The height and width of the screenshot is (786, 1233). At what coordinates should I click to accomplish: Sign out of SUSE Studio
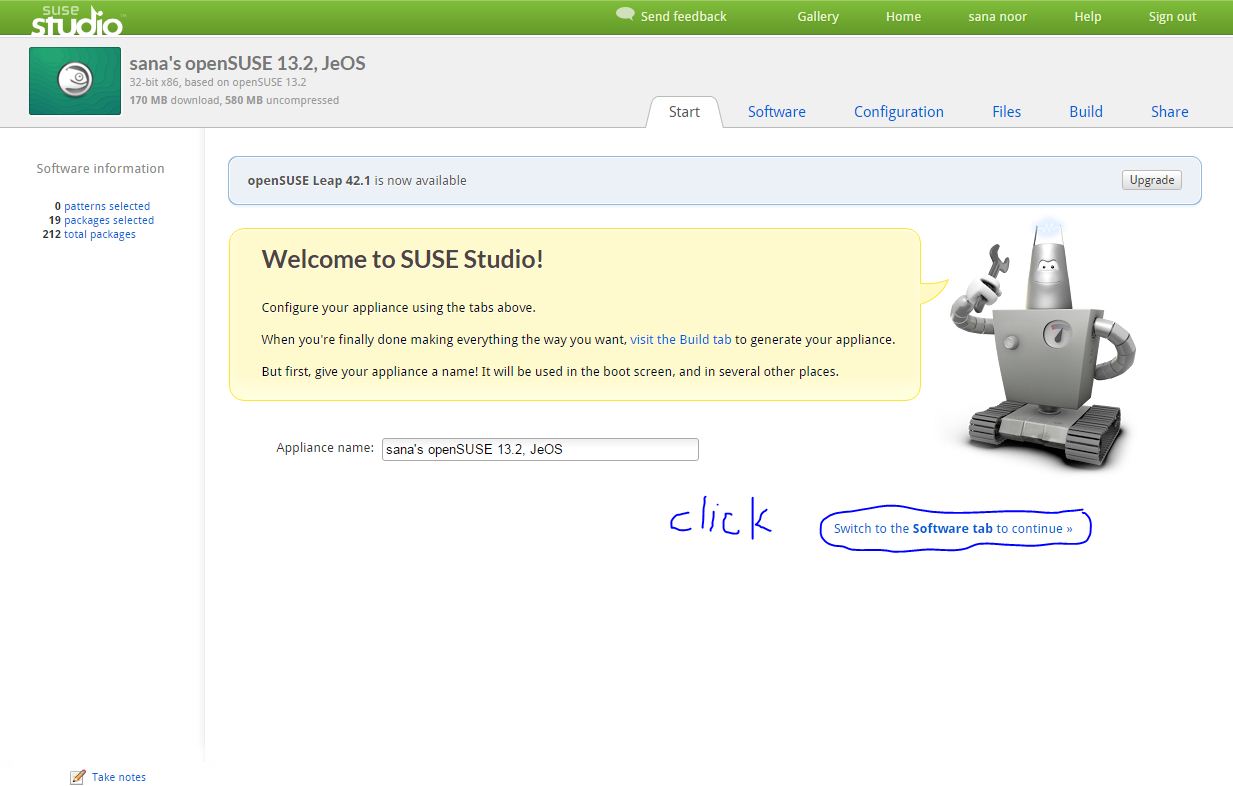(1172, 16)
